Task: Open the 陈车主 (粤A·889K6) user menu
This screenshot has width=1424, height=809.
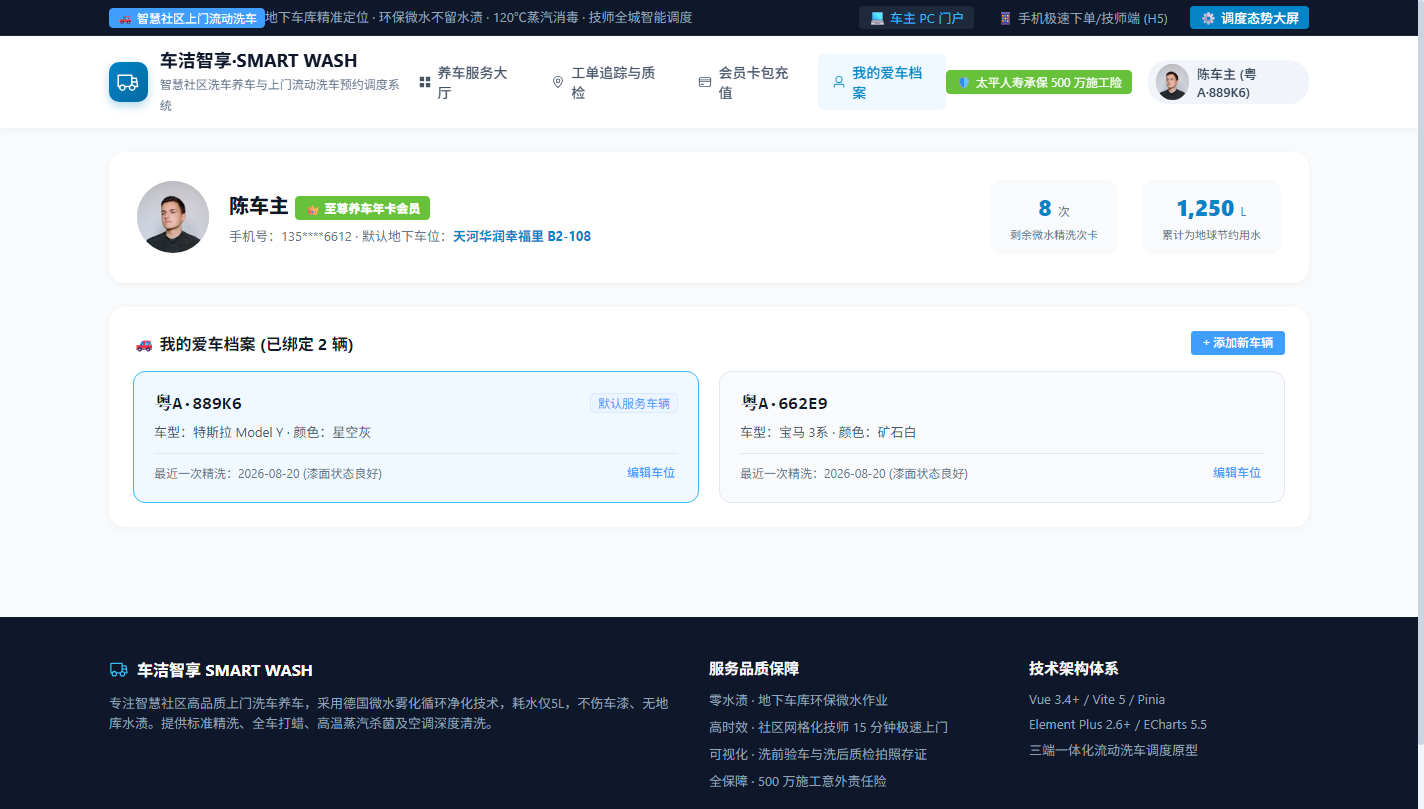Action: point(1228,82)
